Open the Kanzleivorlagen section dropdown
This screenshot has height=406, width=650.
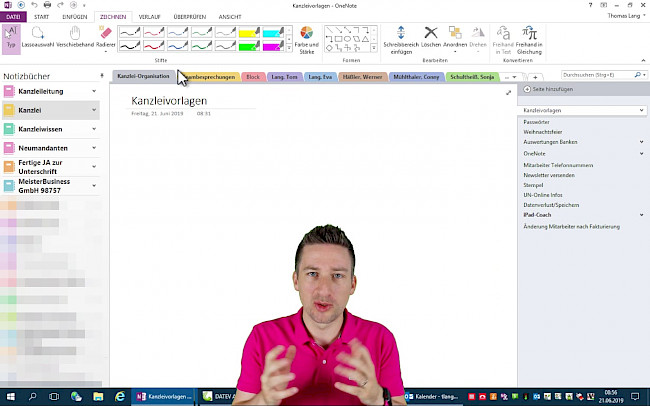click(642, 109)
